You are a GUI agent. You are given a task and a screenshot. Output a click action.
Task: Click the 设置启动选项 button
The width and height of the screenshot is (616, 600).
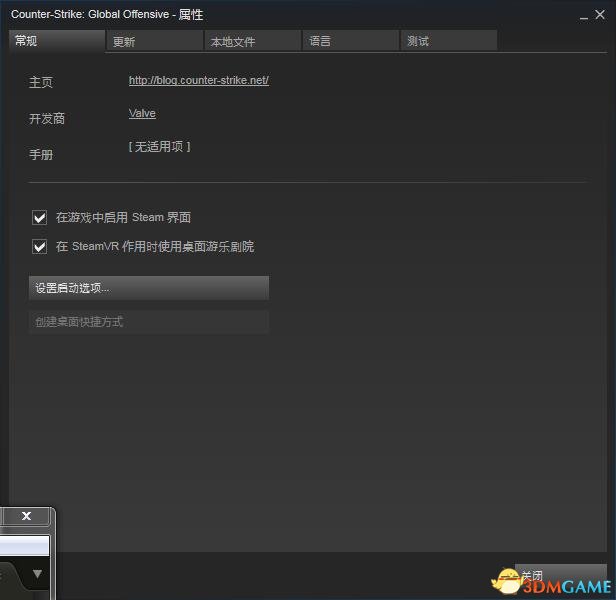coord(149,288)
